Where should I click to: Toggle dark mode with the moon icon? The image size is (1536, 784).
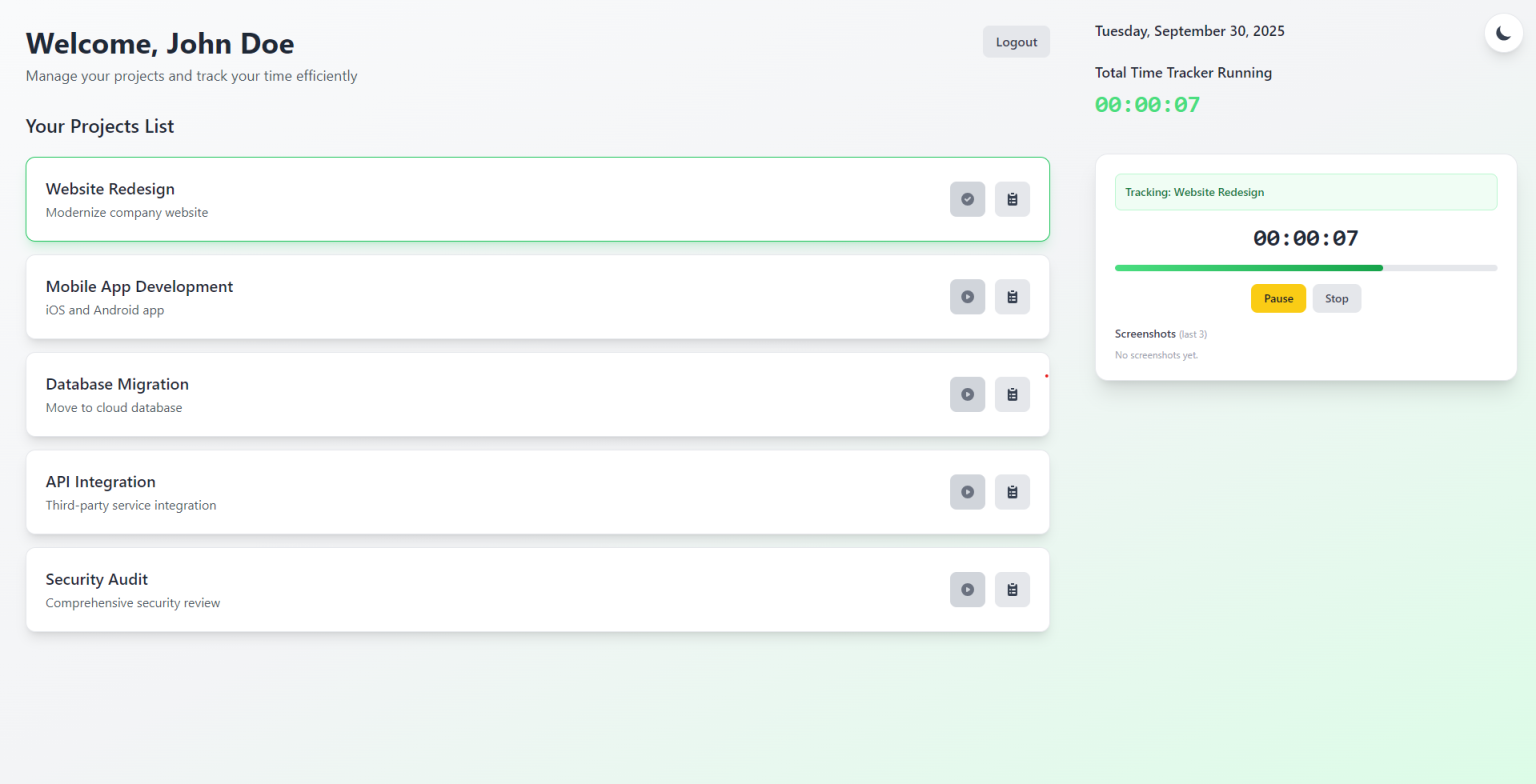click(1503, 32)
